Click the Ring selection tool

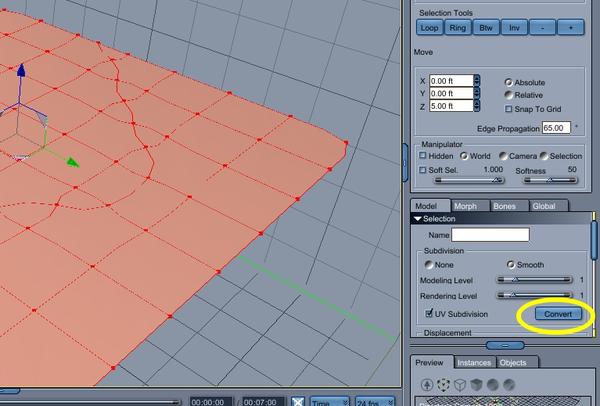click(458, 28)
